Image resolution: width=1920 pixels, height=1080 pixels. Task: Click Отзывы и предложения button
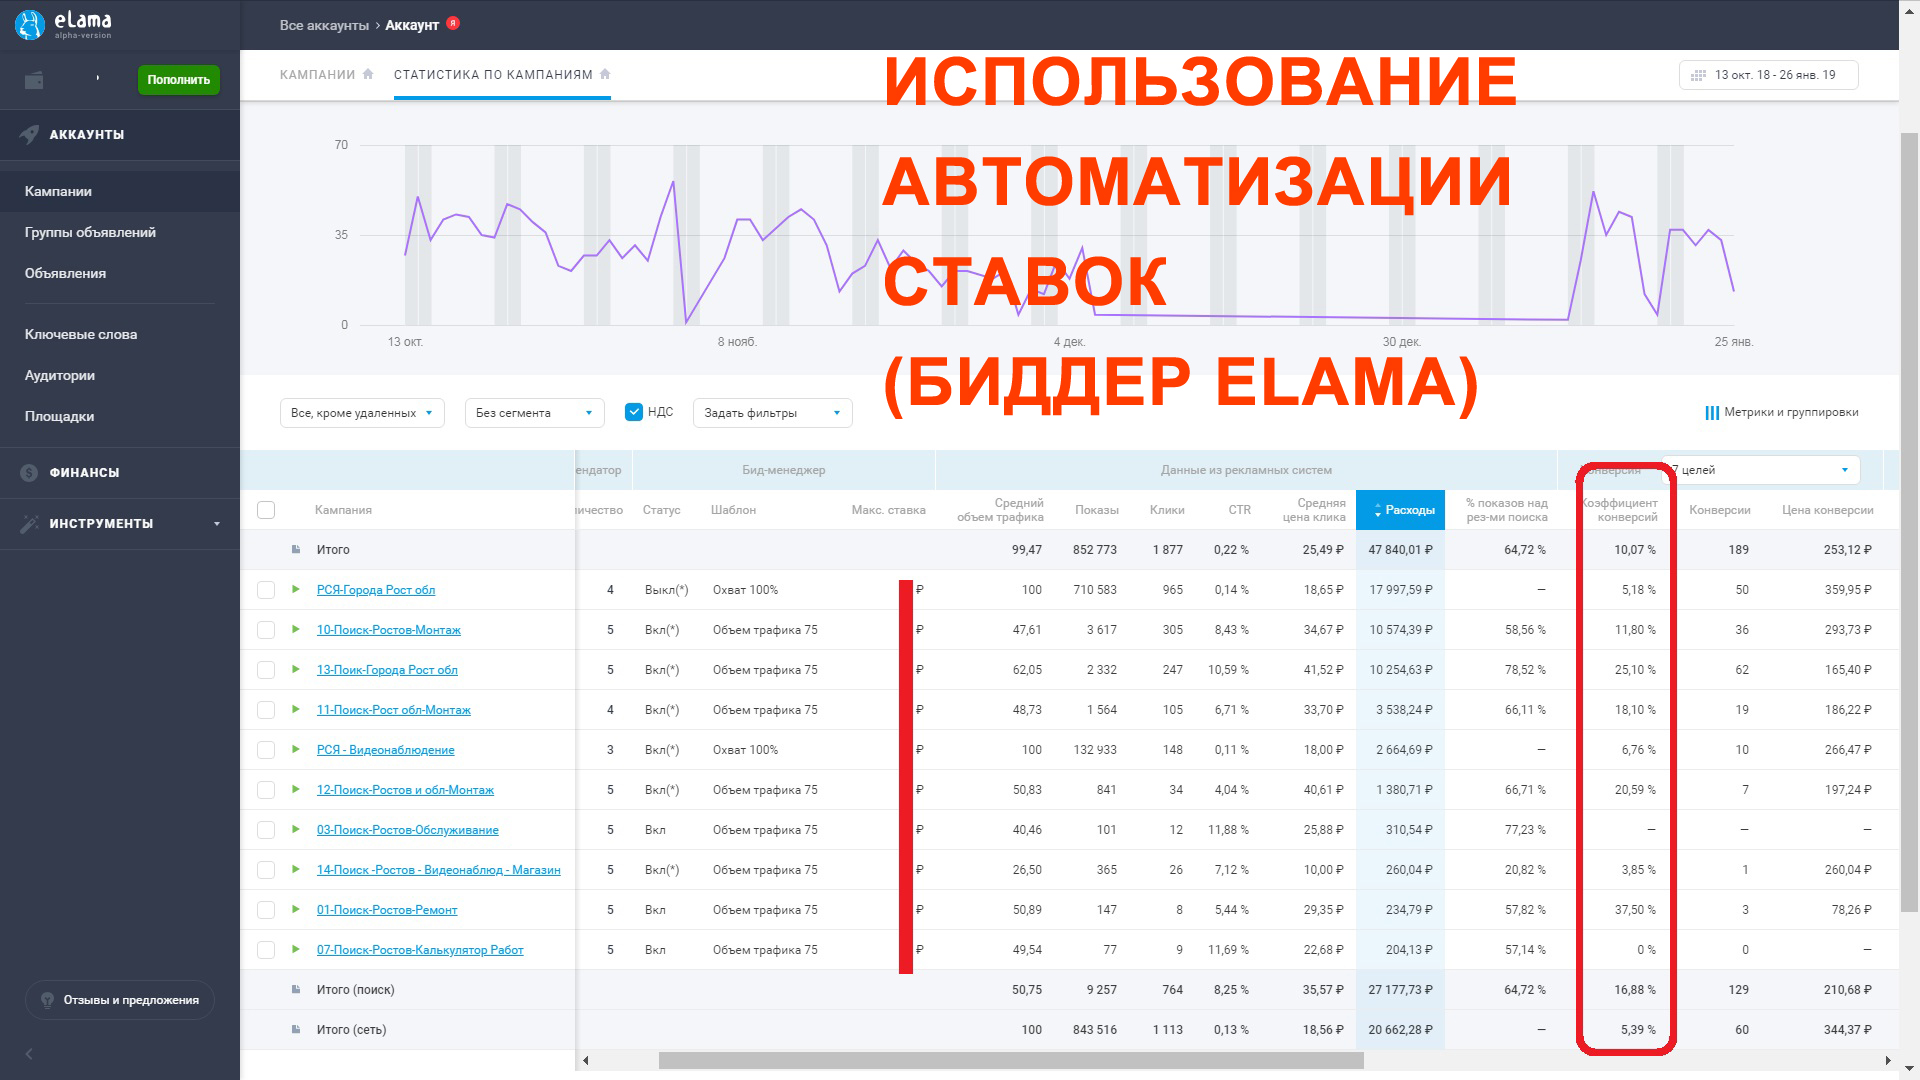[120, 1000]
